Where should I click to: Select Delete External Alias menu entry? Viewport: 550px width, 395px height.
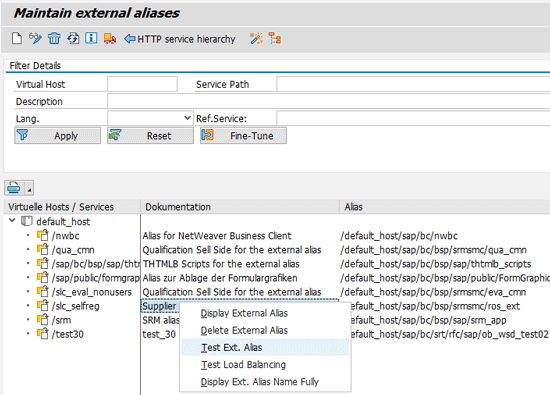pos(244,330)
